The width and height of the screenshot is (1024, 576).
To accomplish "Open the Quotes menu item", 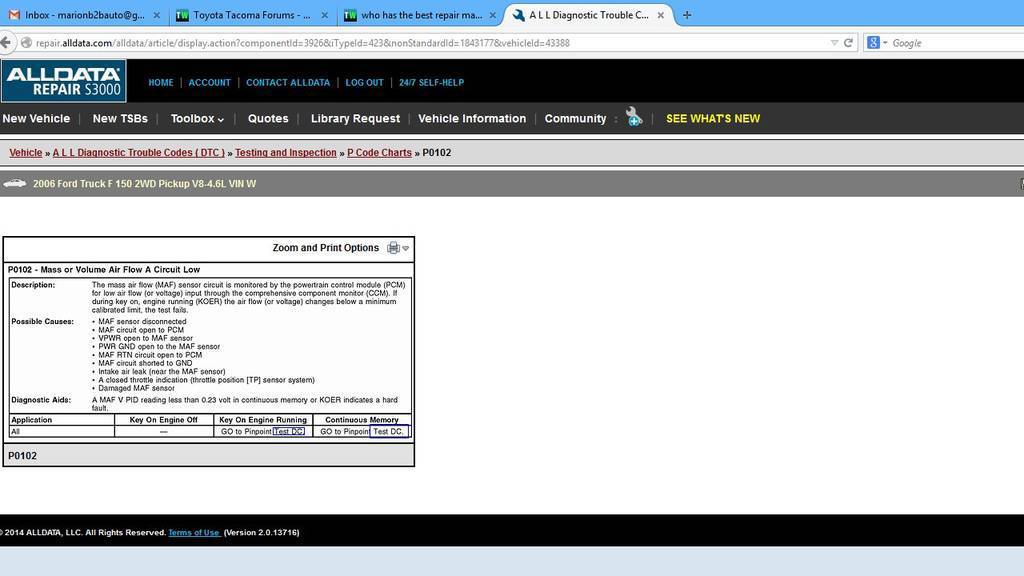I will (x=268, y=119).
